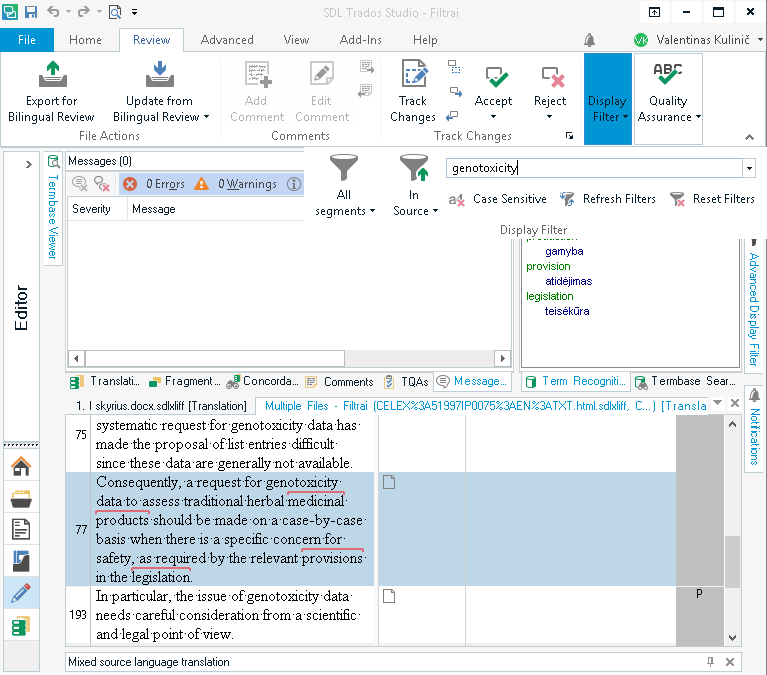Click Refresh Filters
The image size is (767, 675).
pyautogui.click(x=608, y=199)
